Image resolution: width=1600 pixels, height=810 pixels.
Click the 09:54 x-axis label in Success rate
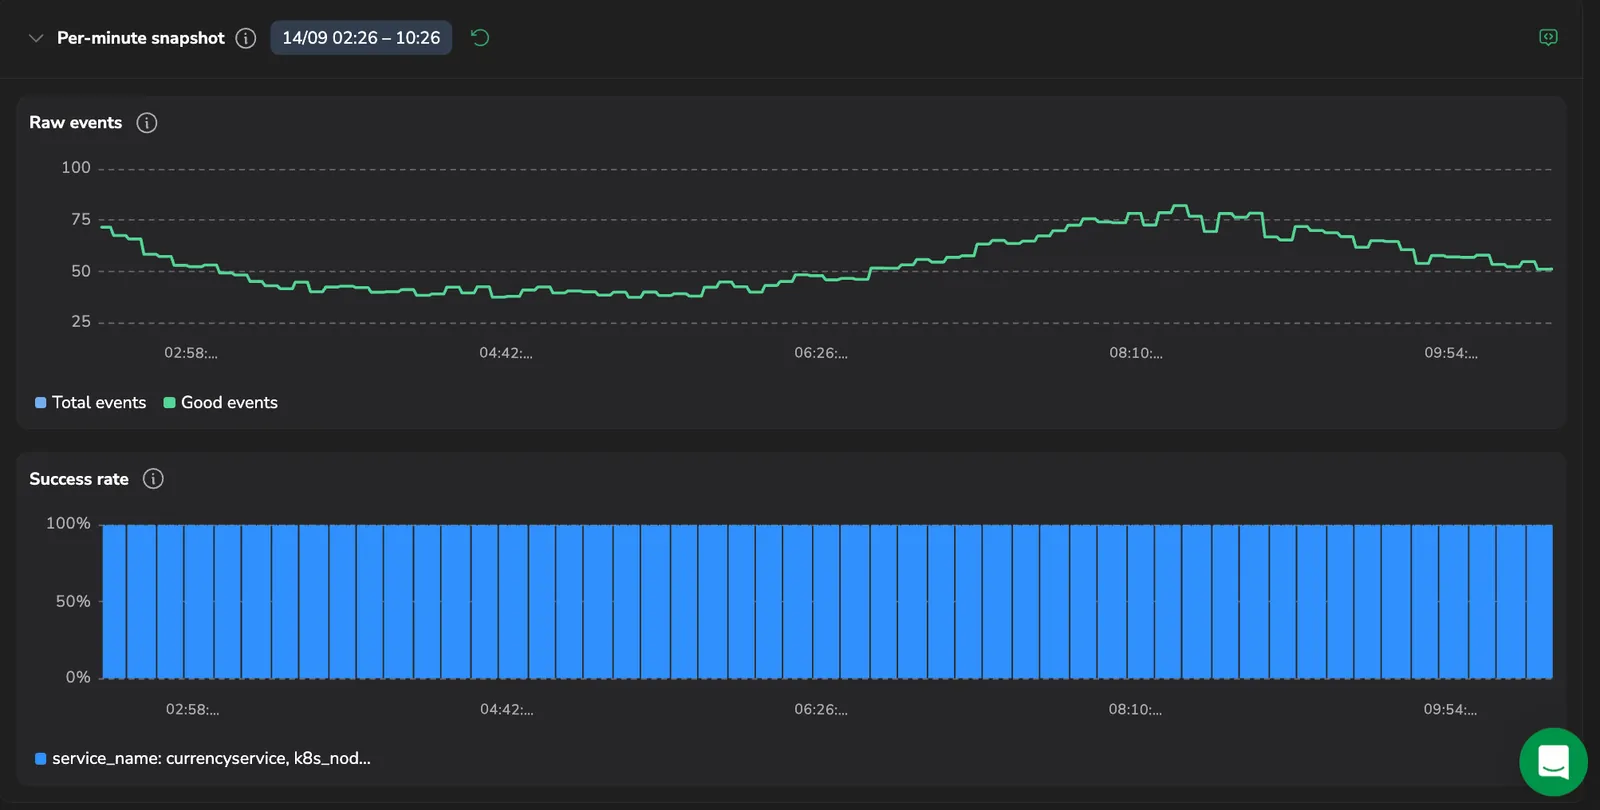coord(1450,710)
